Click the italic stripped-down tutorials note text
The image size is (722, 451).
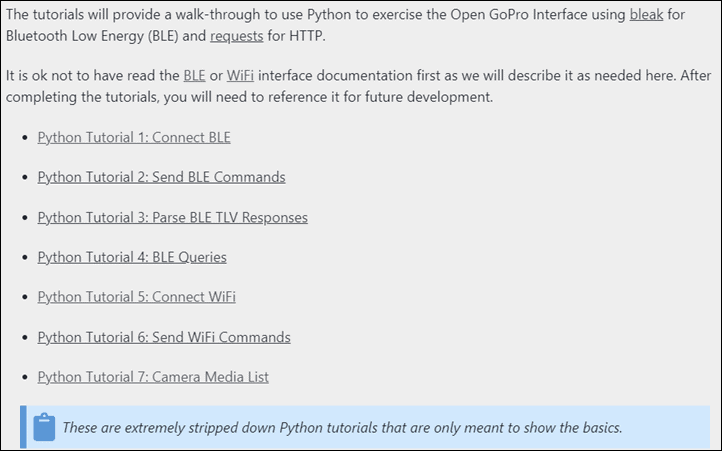(x=342, y=428)
